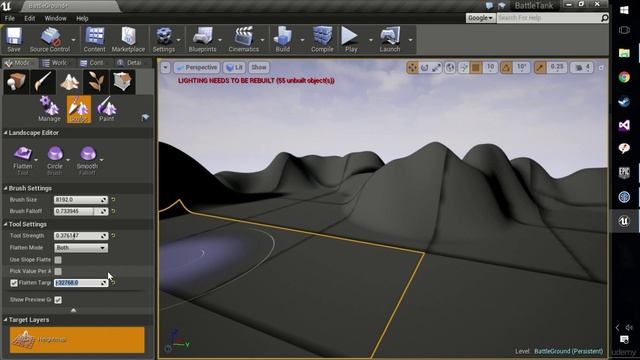Image resolution: width=640 pixels, height=360 pixels.
Task: Adjust the Brush Size value slider
Action: 81,200
